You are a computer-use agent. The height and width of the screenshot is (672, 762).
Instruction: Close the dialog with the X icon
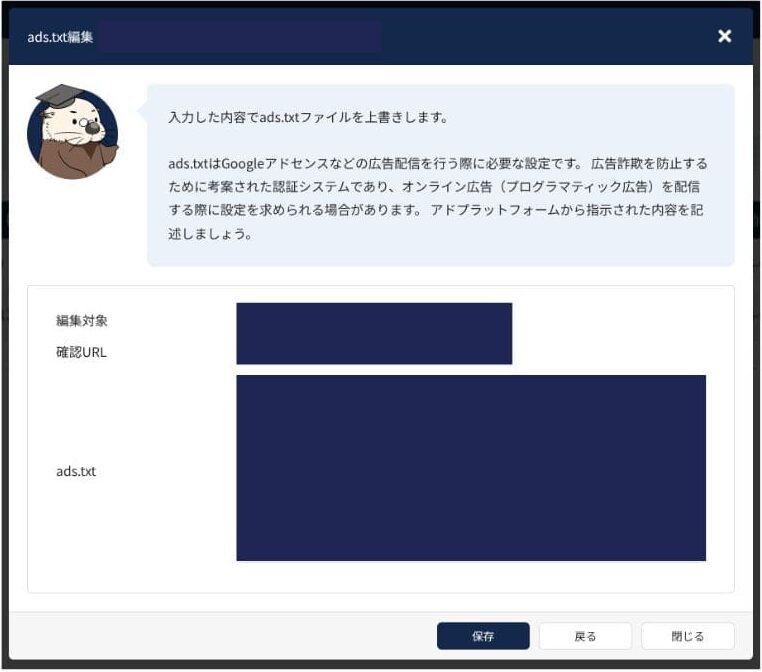(x=725, y=36)
